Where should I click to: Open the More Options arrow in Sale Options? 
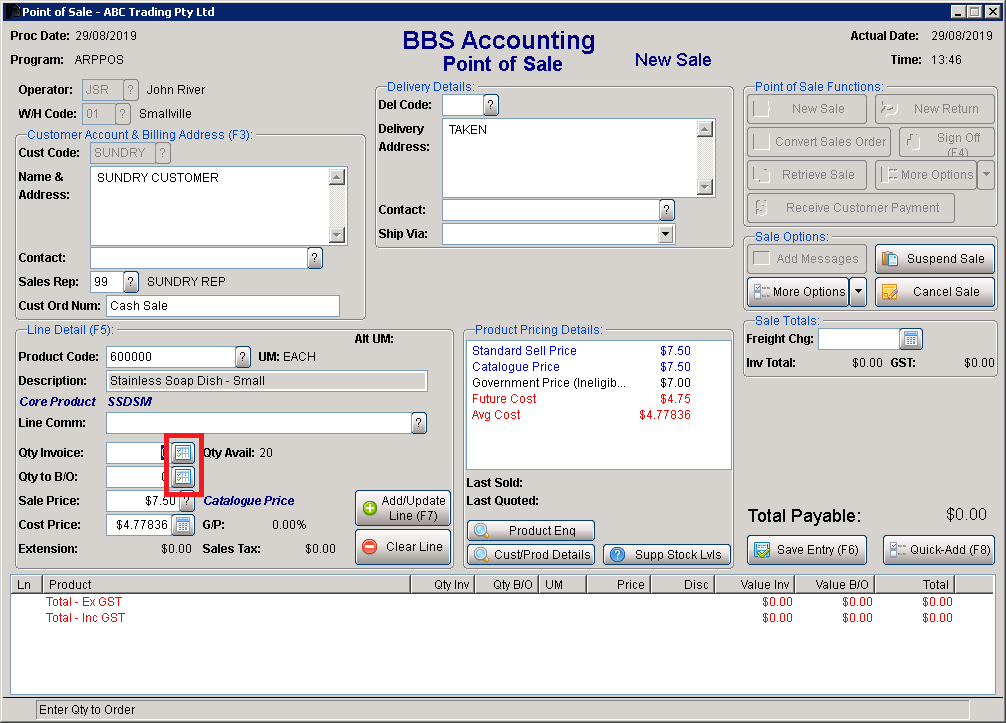tap(858, 291)
